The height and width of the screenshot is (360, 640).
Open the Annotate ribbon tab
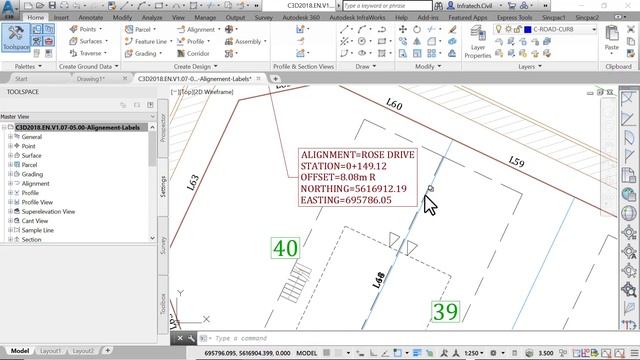click(91, 18)
